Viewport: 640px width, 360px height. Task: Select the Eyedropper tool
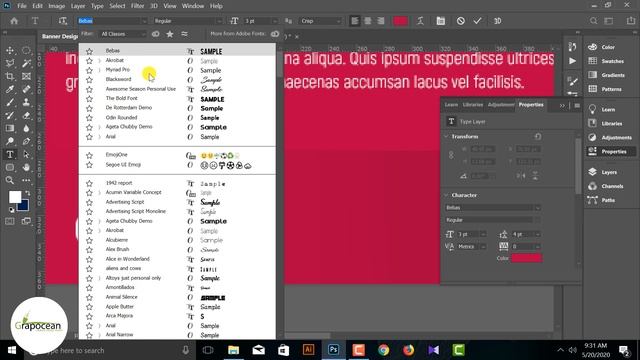tap(10, 89)
